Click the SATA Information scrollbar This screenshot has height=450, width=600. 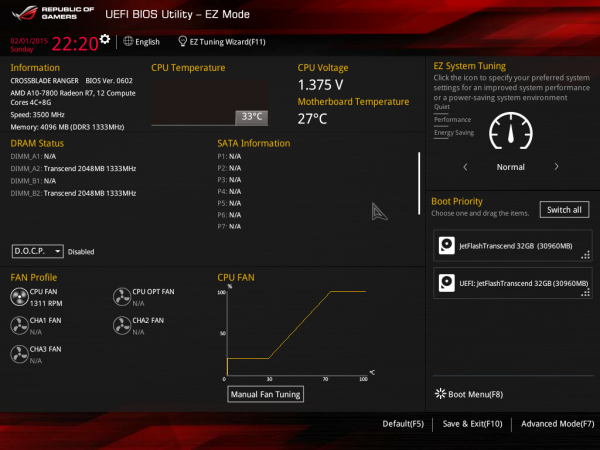click(419, 183)
